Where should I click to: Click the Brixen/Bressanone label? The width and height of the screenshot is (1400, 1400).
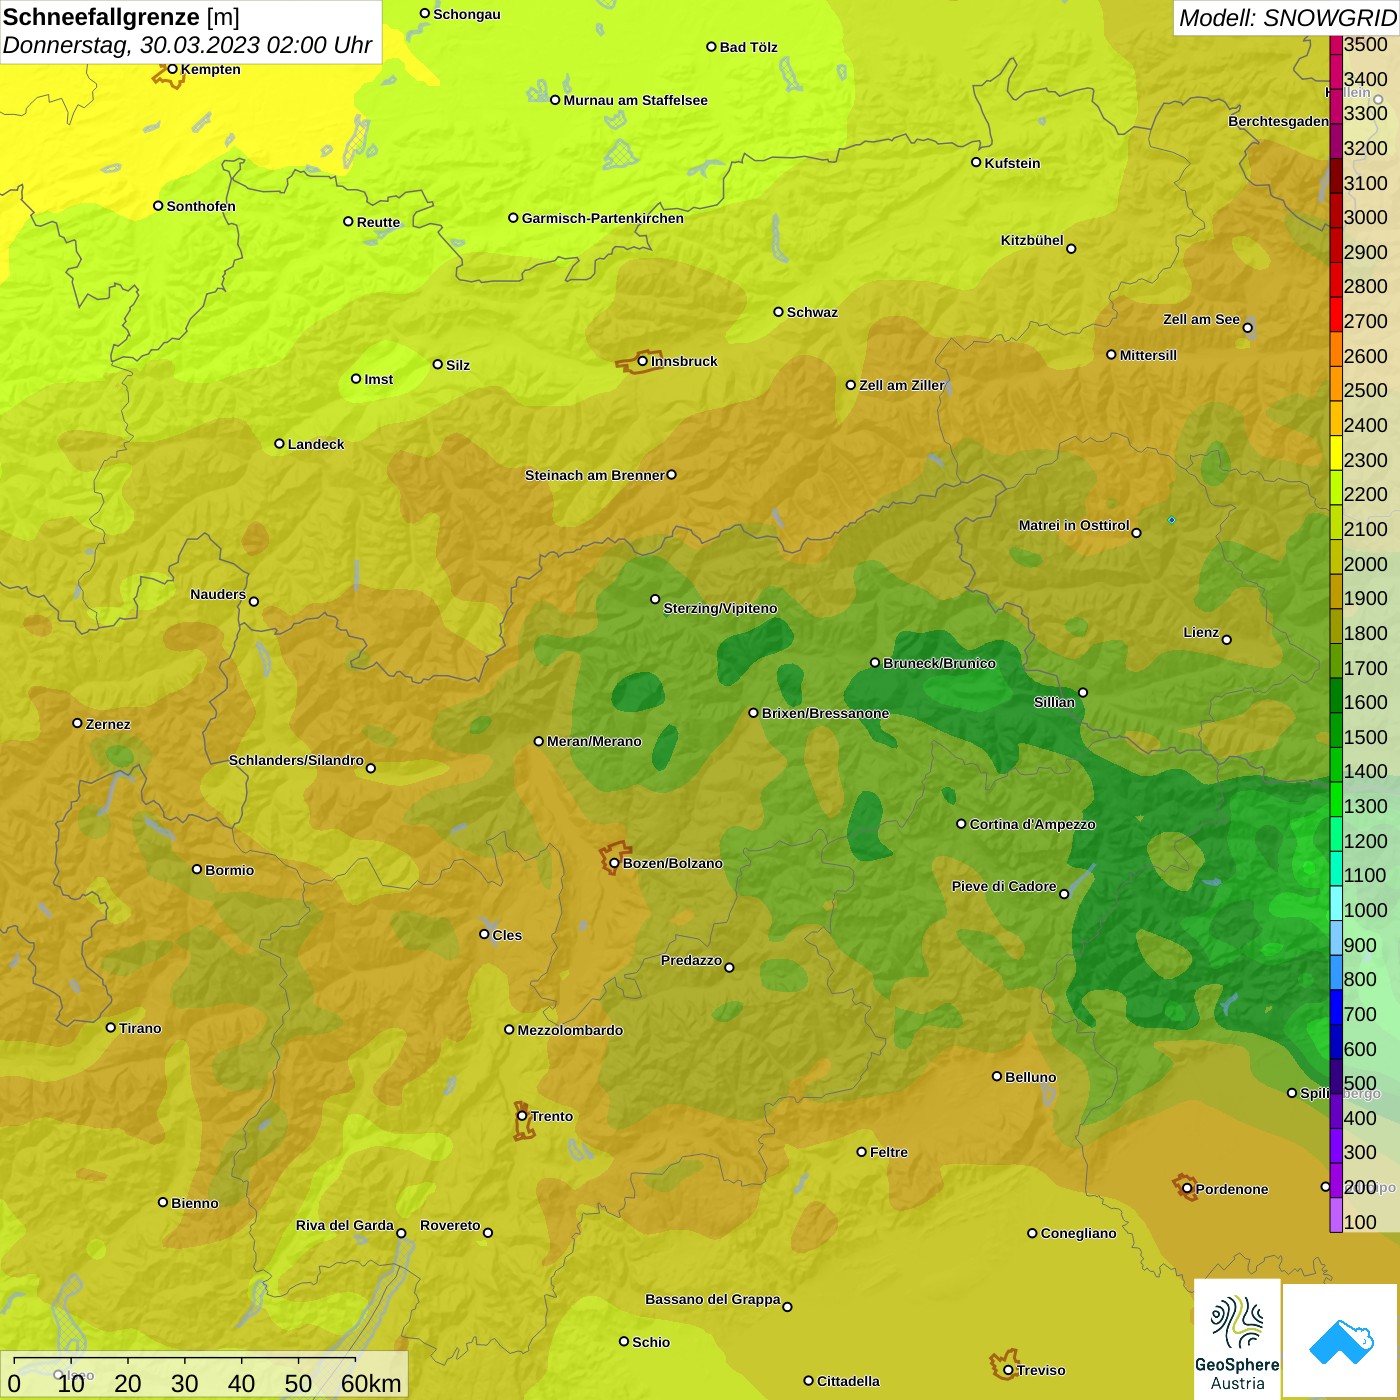pos(825,713)
